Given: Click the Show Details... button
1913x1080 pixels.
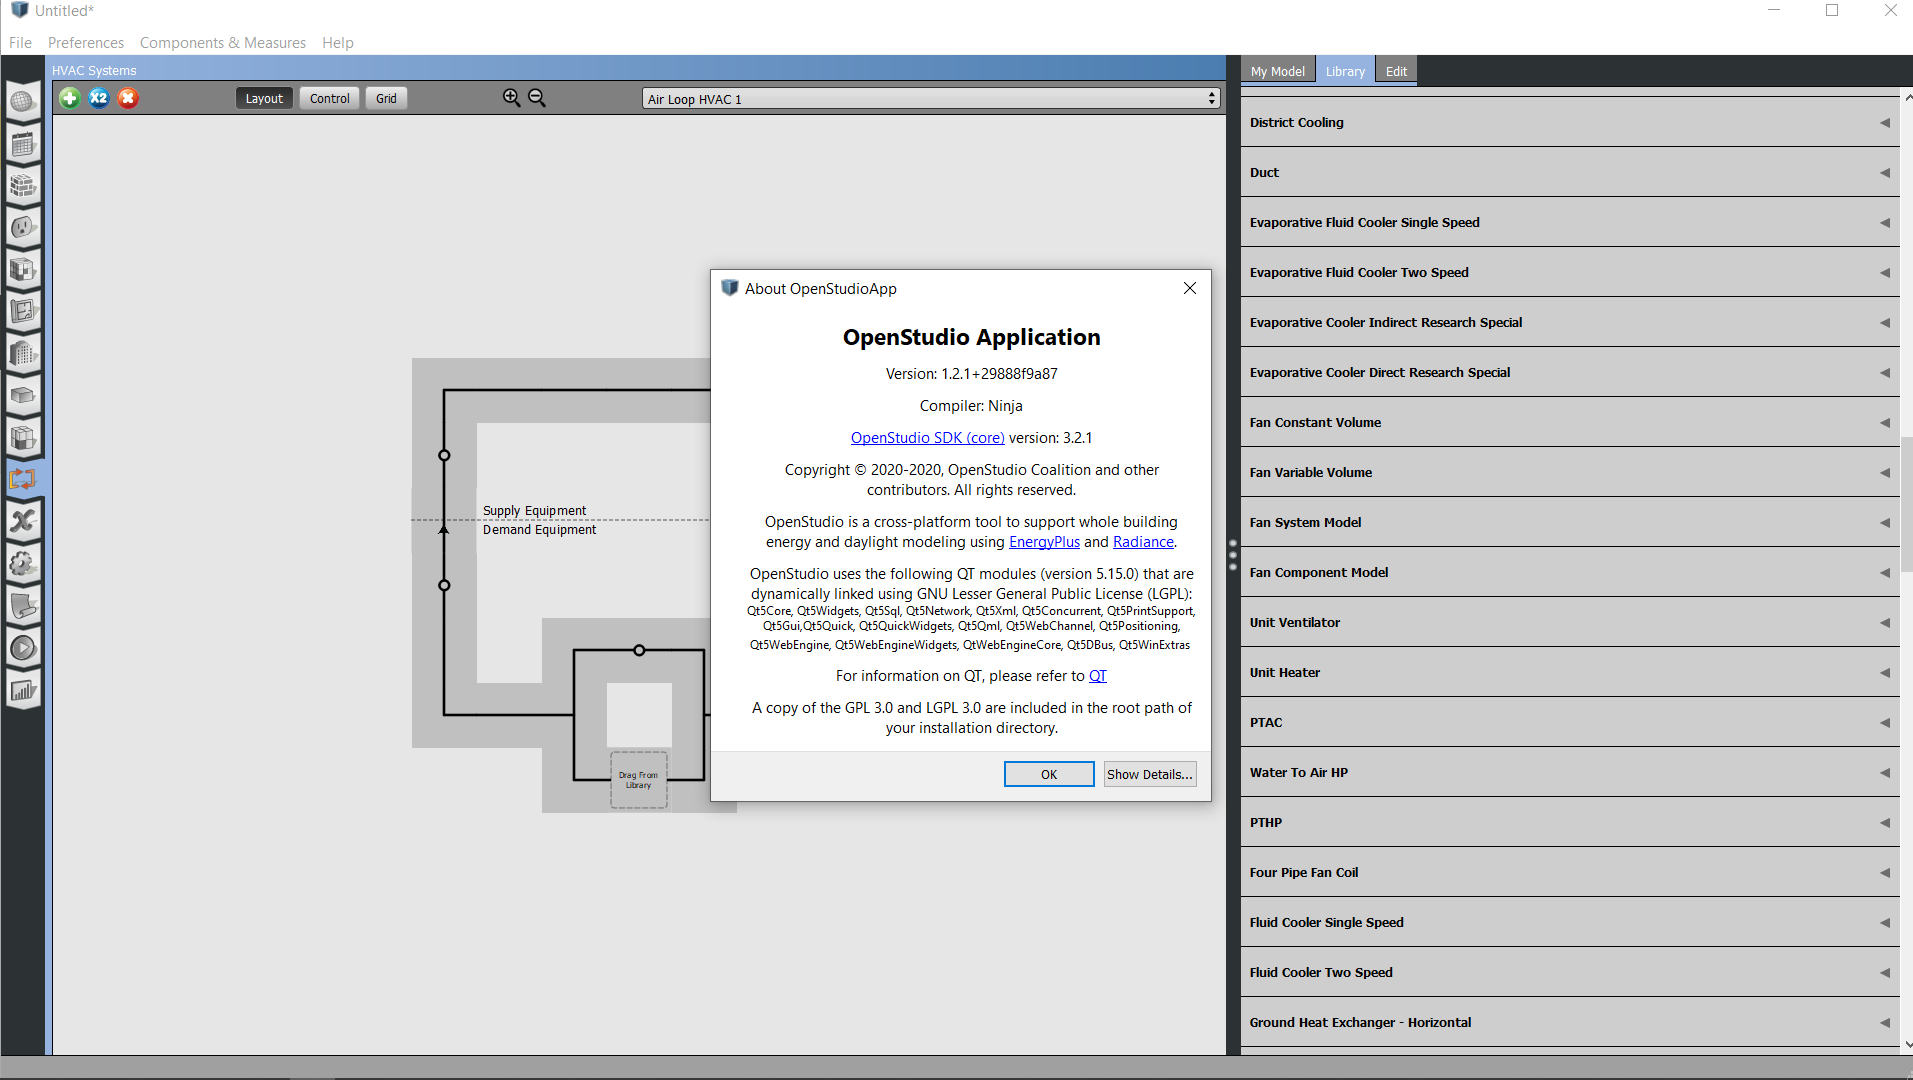Looking at the screenshot, I should 1150,774.
